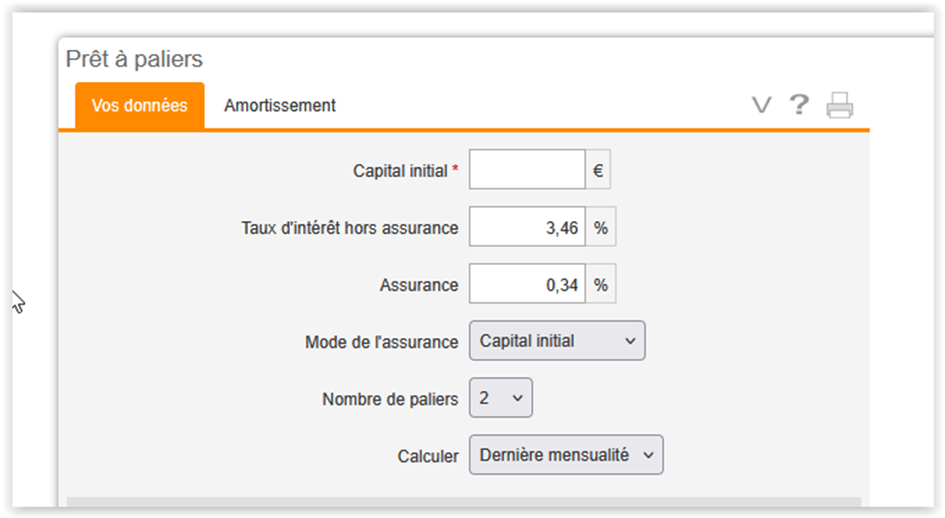This screenshot has height=518, width=945.
Task: Select the Assurance field showing 0,34
Action: (x=527, y=284)
